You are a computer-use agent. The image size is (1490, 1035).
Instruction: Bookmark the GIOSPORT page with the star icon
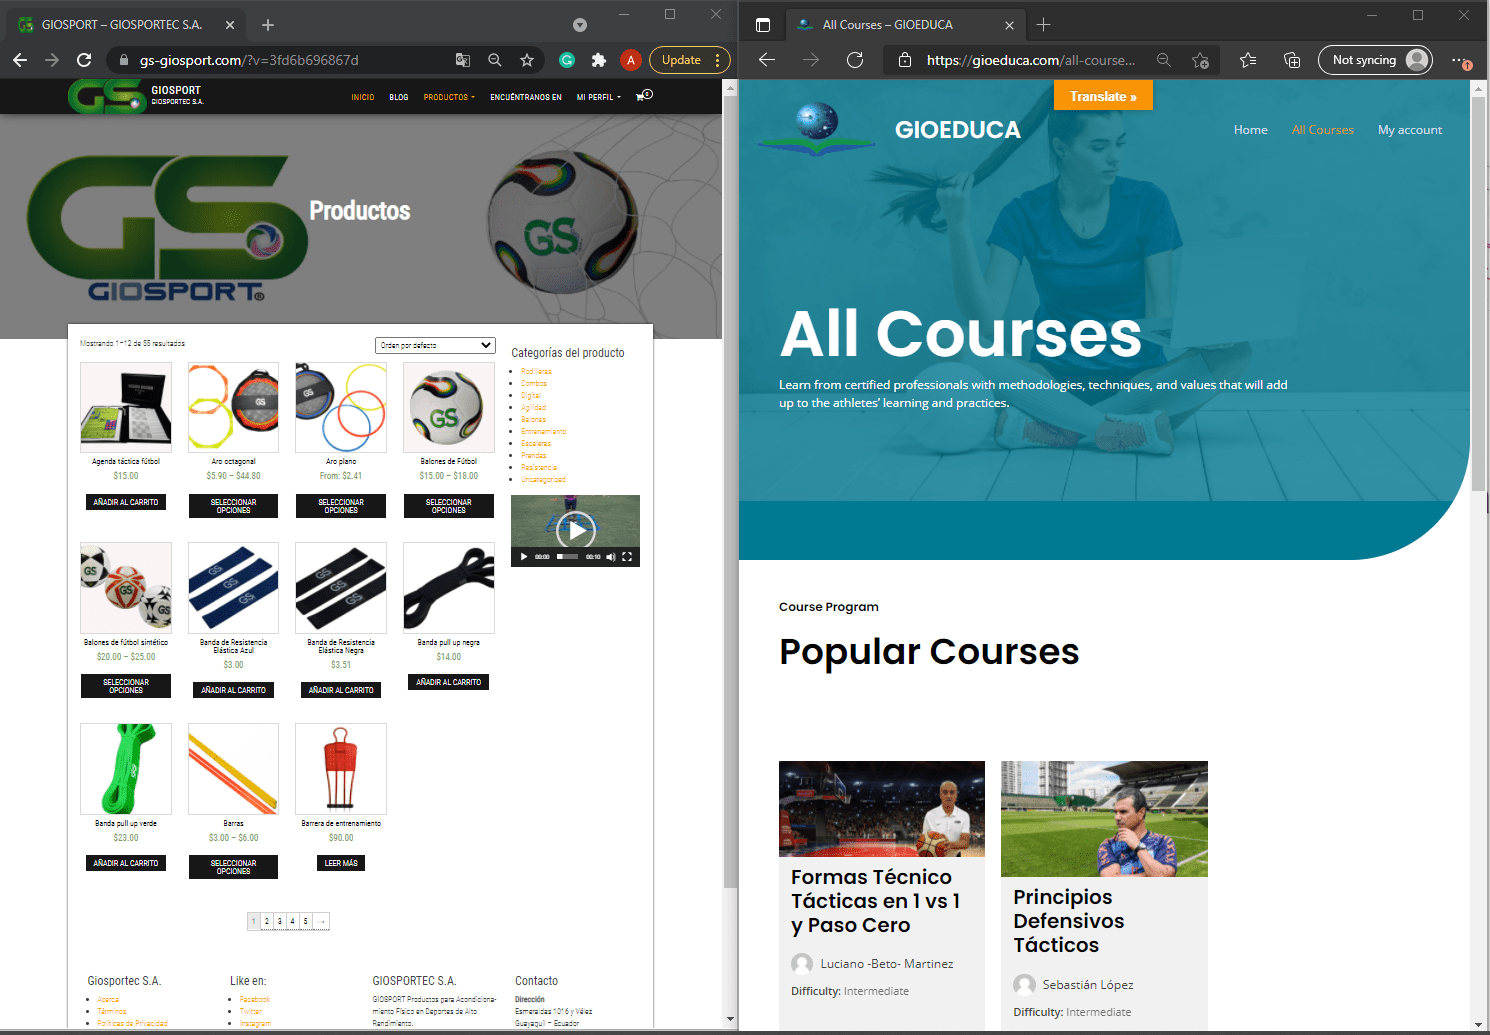click(x=527, y=60)
